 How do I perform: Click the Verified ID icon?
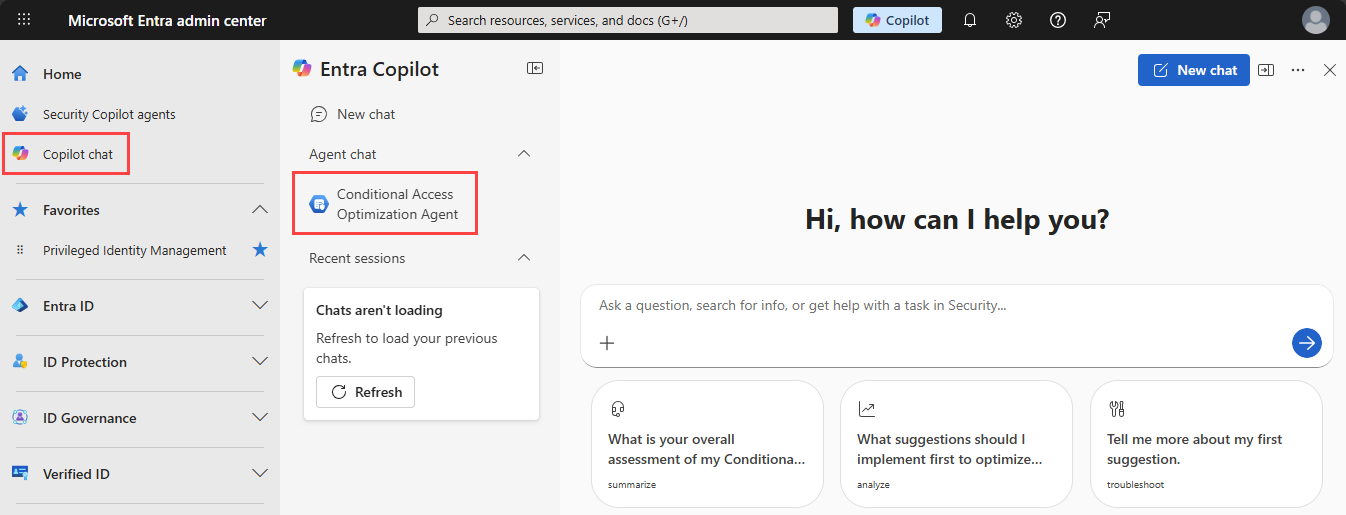pos(20,474)
